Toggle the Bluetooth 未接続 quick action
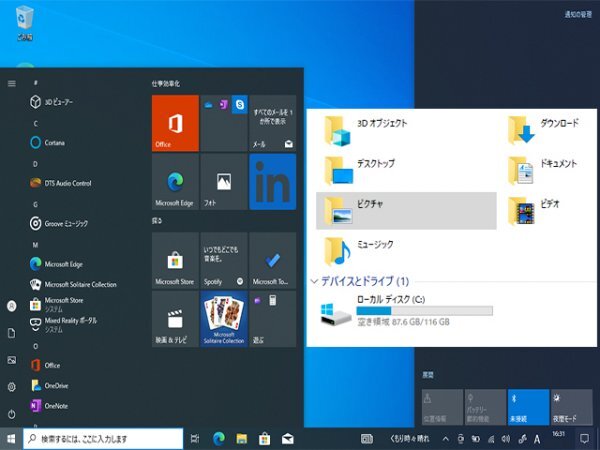 [528, 407]
